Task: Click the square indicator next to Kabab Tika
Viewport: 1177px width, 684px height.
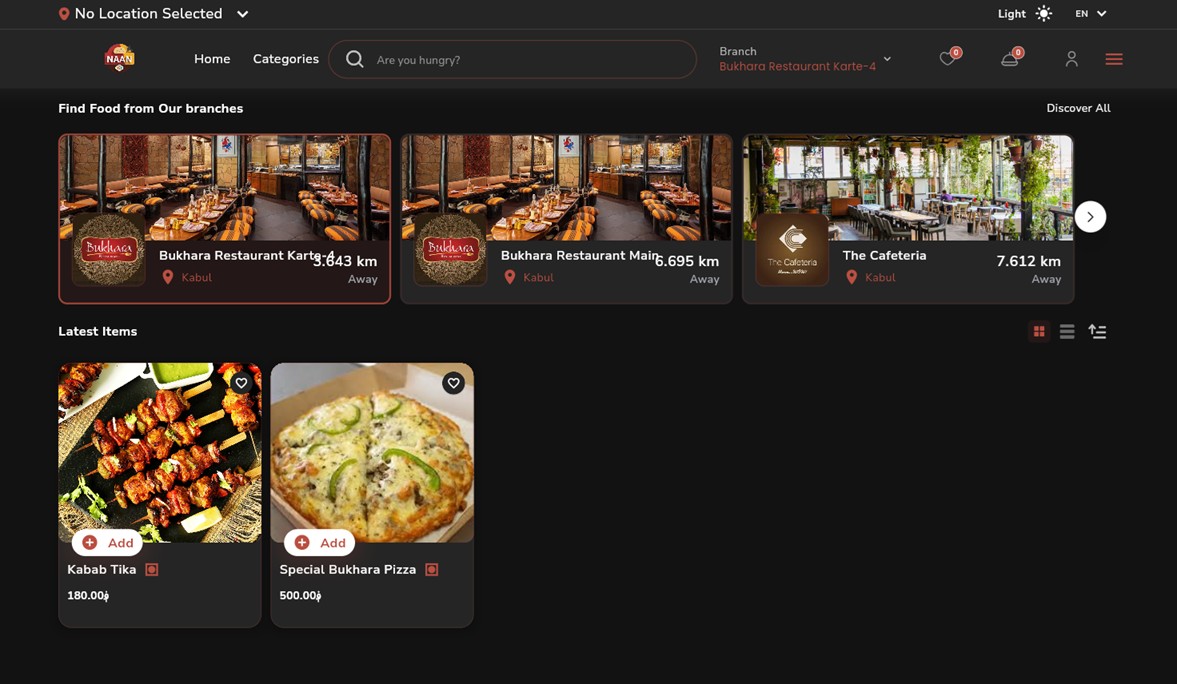Action: click(x=152, y=570)
